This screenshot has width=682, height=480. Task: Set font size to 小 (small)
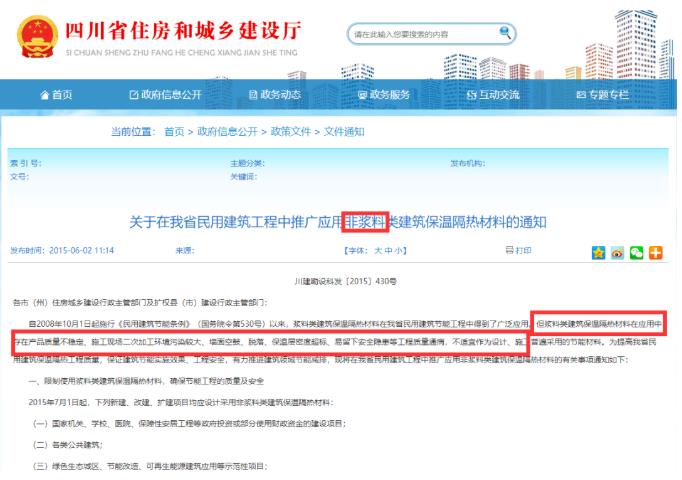click(399, 250)
